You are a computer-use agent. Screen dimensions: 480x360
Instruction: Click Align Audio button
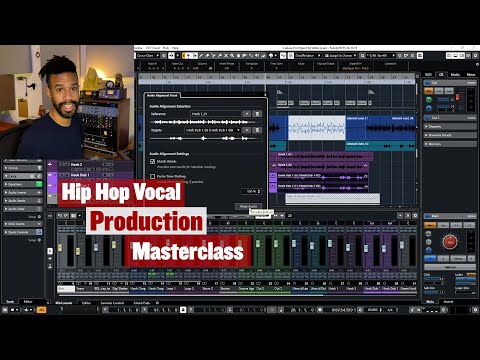[x=248, y=207]
